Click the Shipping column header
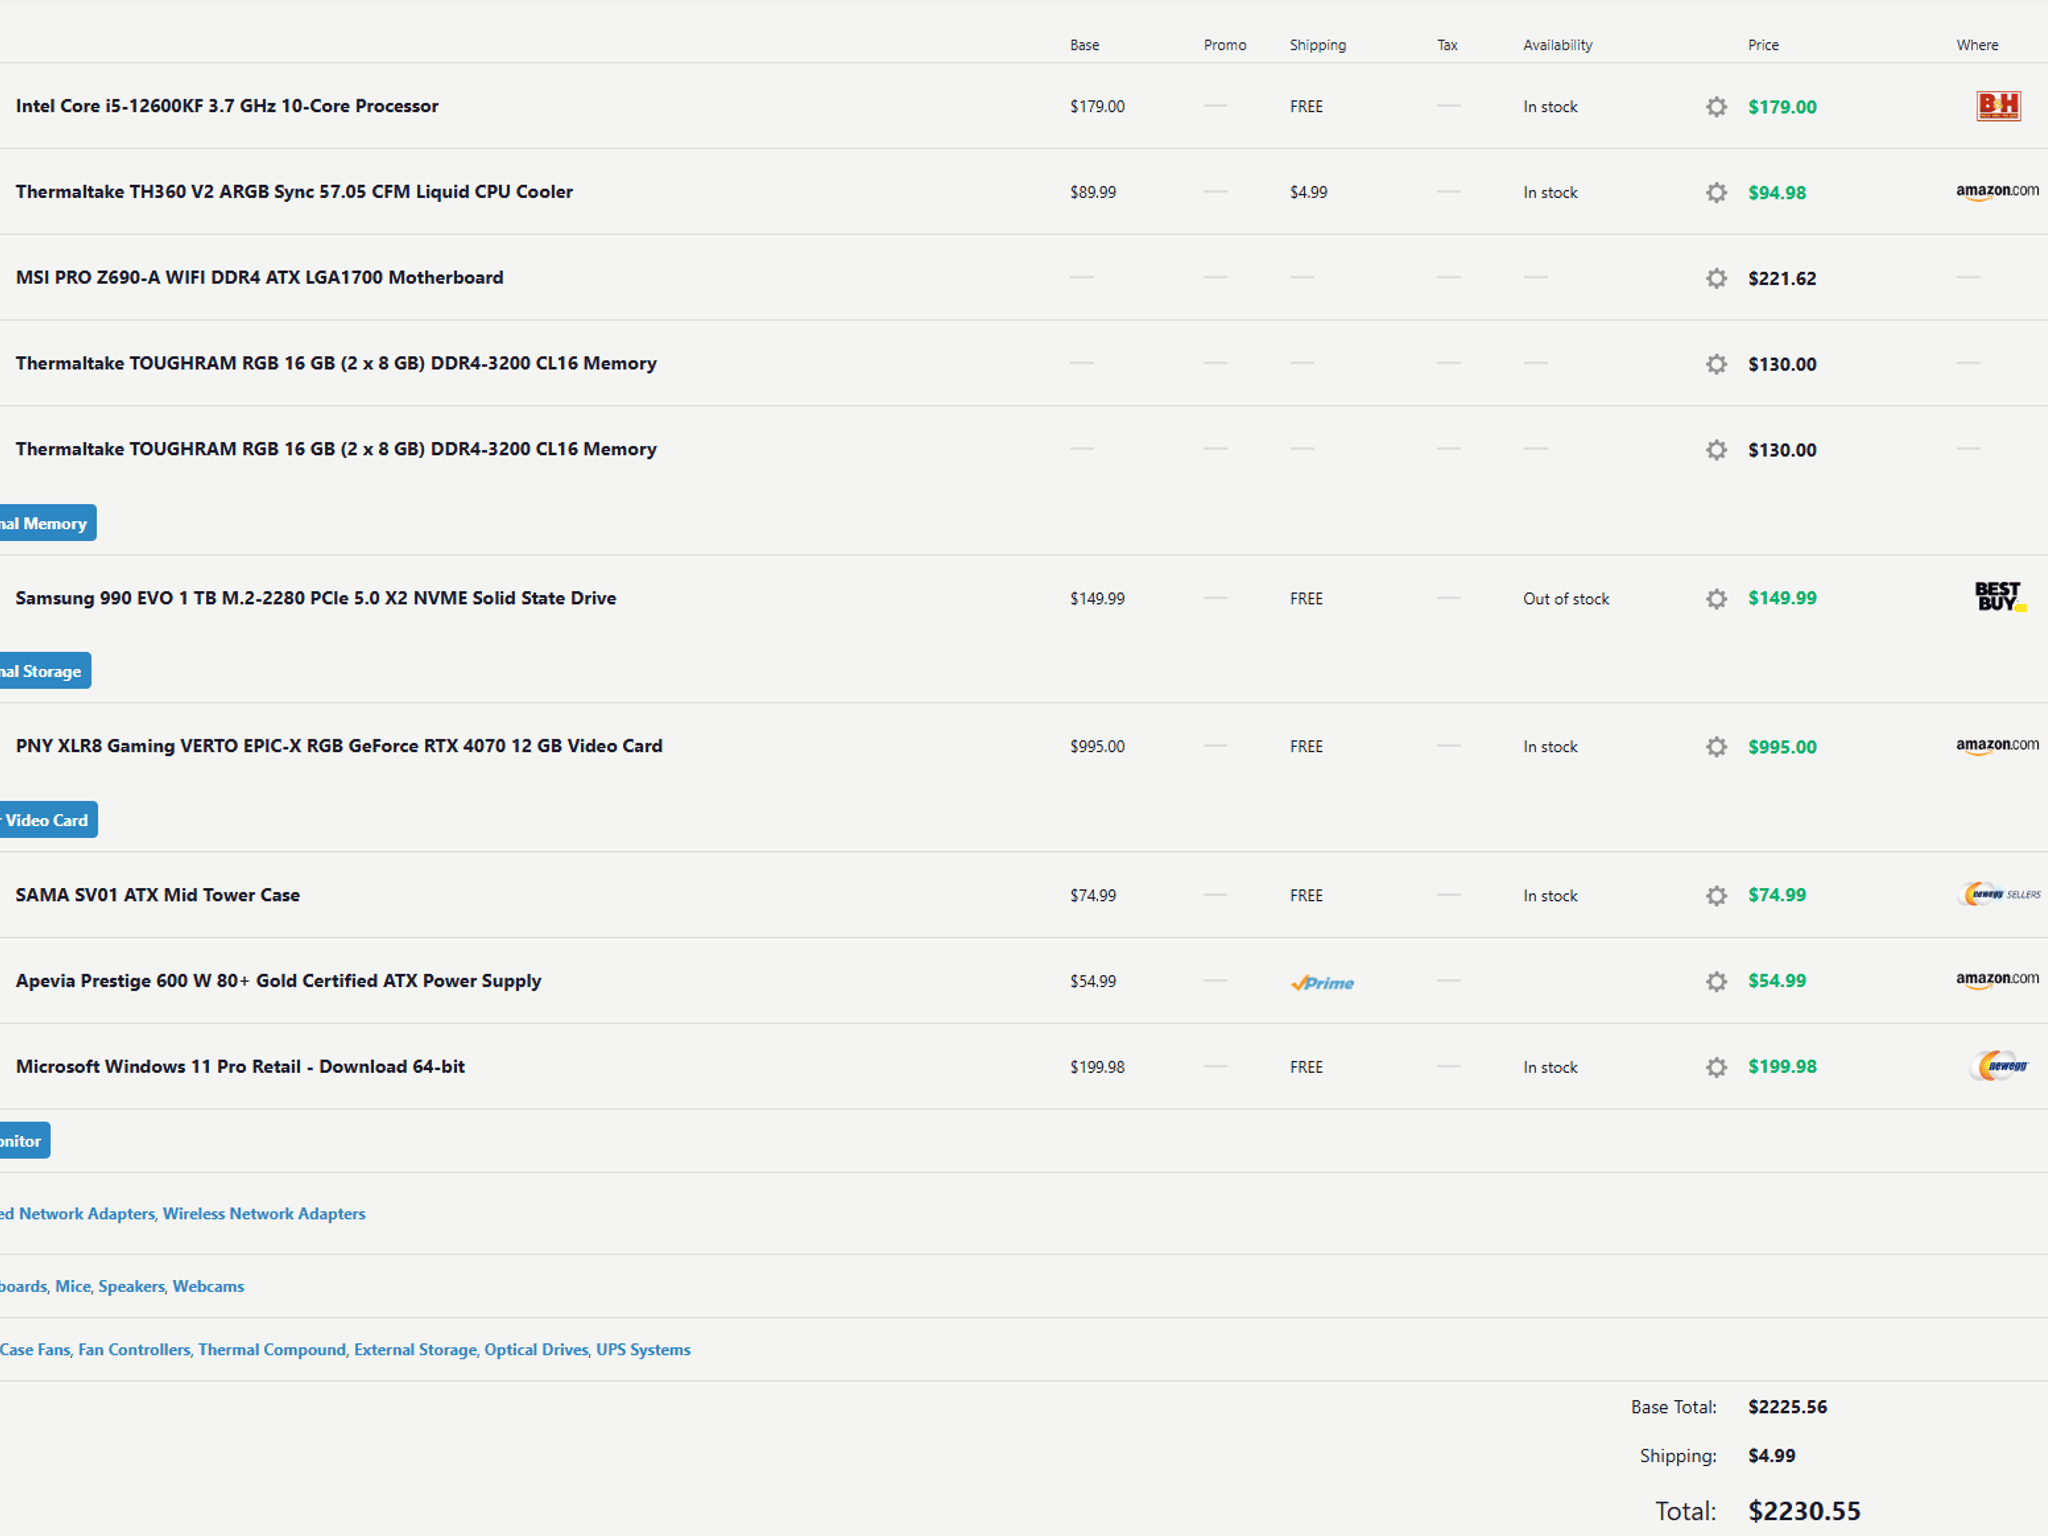The height and width of the screenshot is (1536, 2048). coord(1318,45)
